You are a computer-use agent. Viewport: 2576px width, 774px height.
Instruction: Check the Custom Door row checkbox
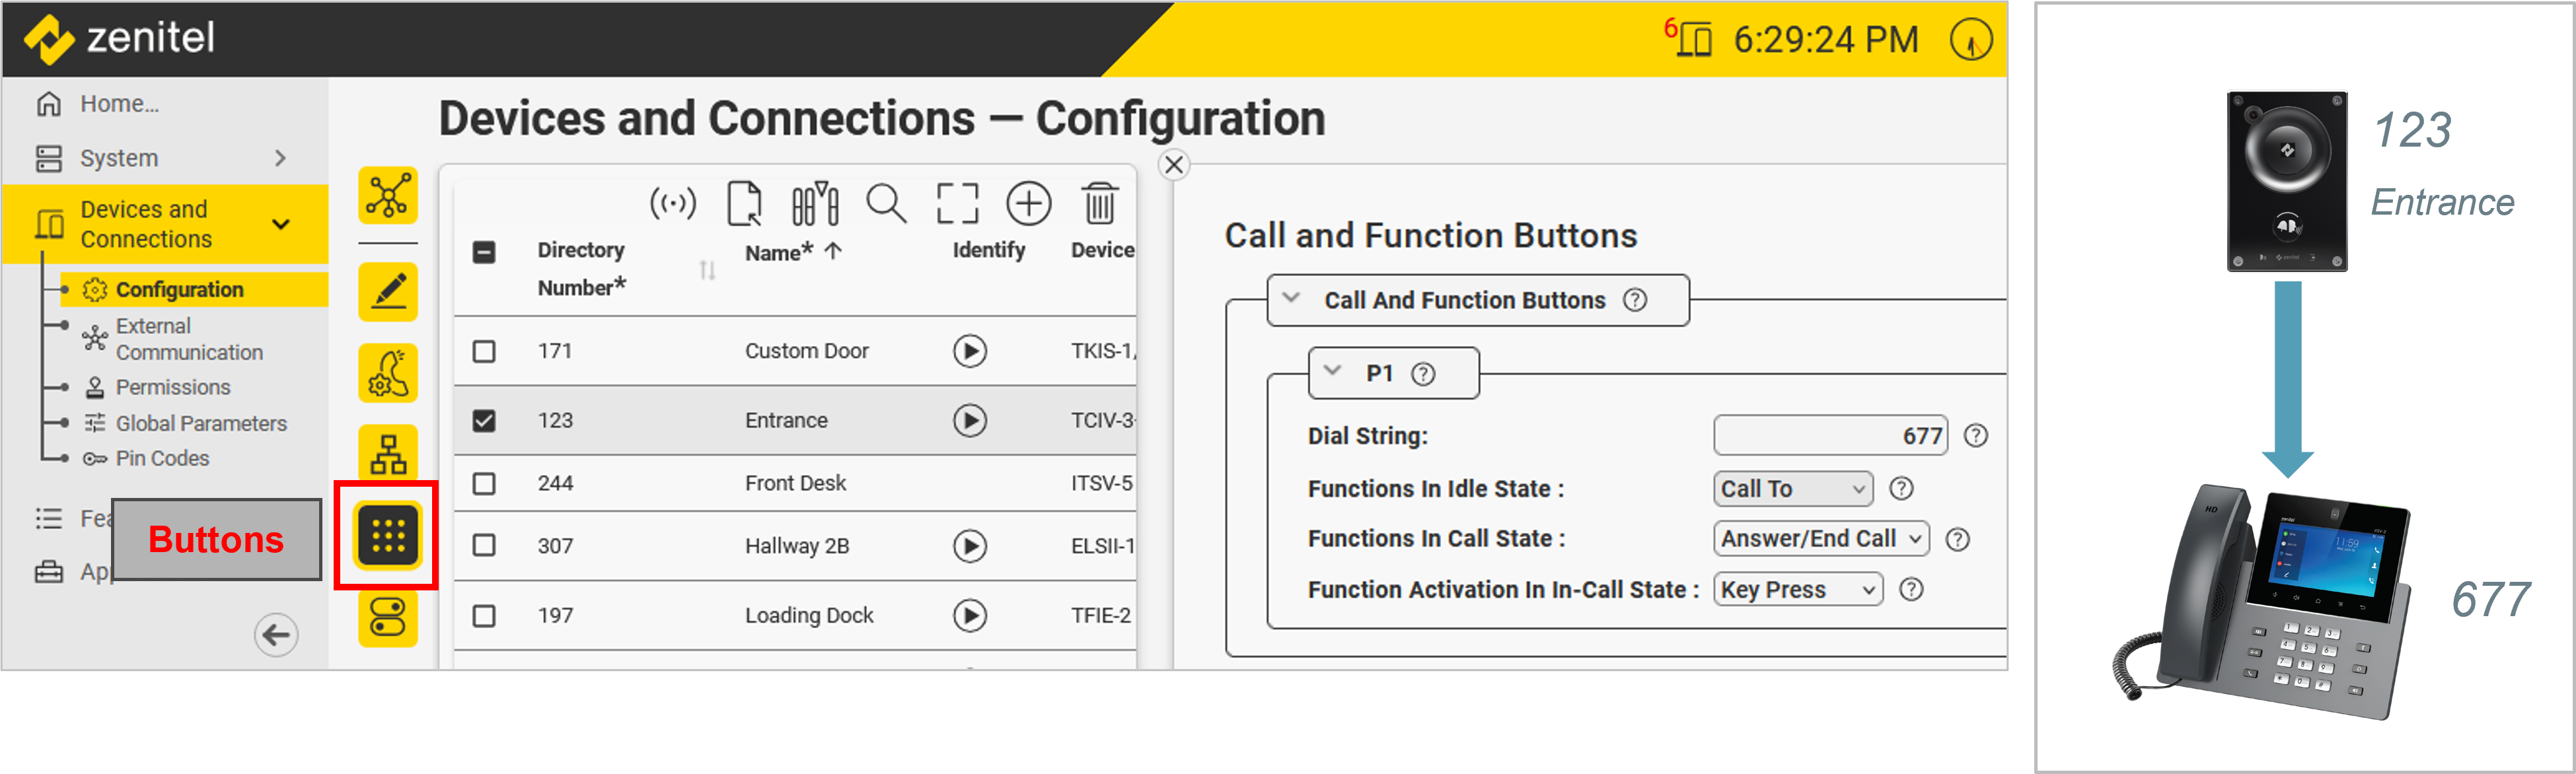484,351
